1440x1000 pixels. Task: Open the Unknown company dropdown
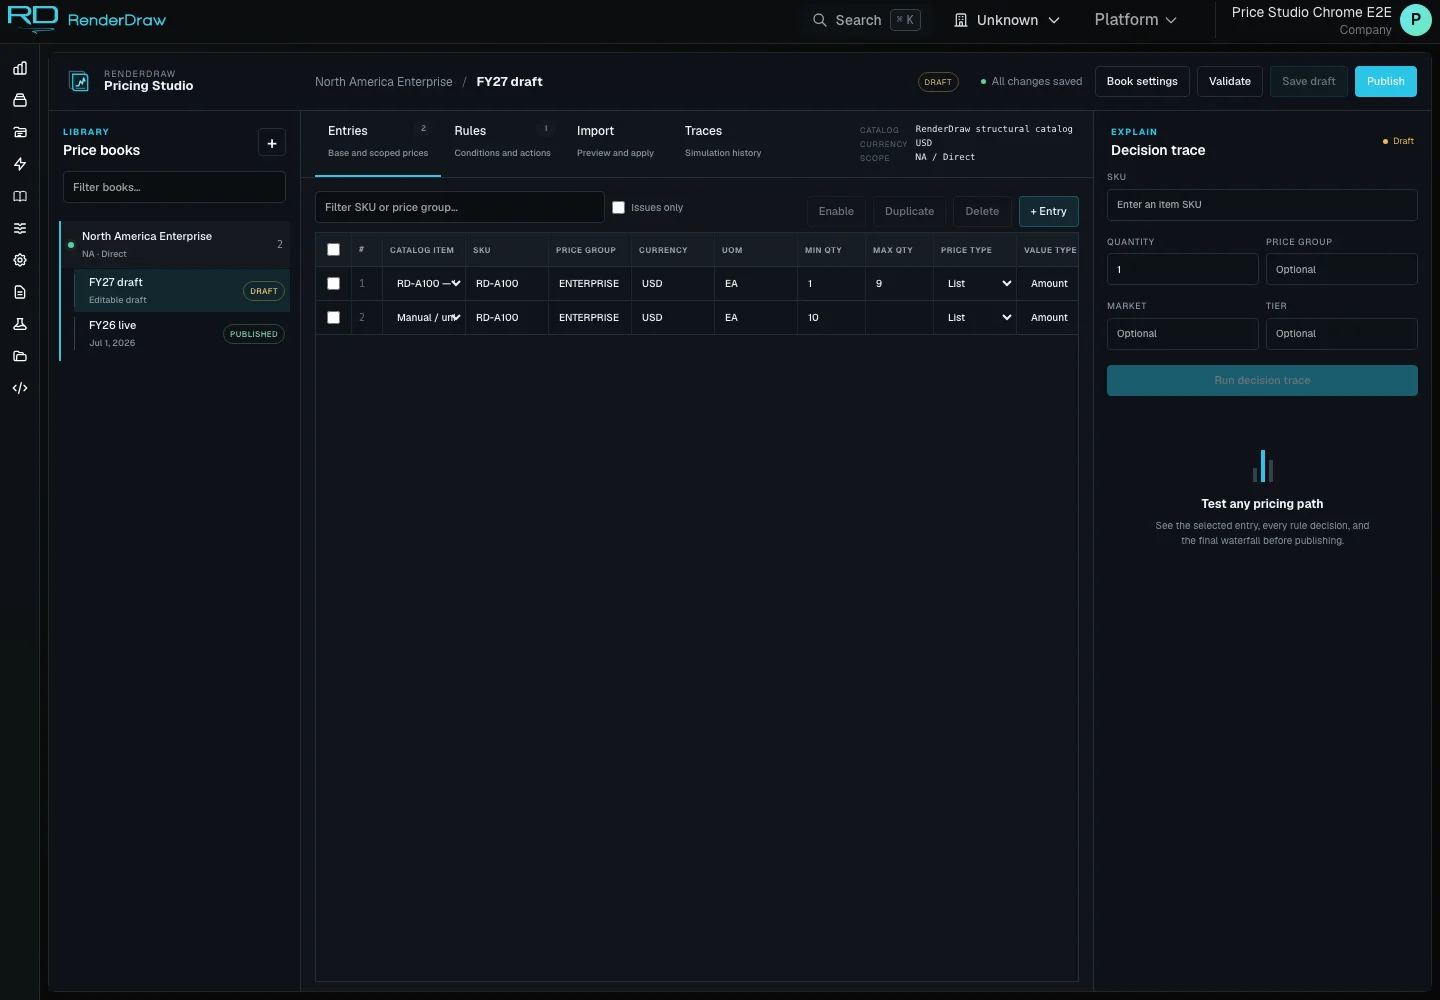1007,20
